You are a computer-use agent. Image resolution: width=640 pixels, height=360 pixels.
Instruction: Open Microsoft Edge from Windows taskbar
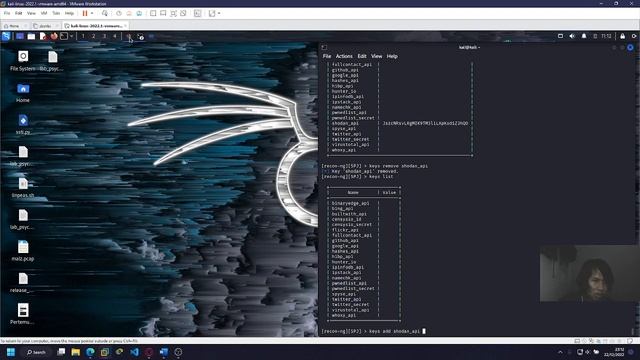pyautogui.click(x=90, y=352)
